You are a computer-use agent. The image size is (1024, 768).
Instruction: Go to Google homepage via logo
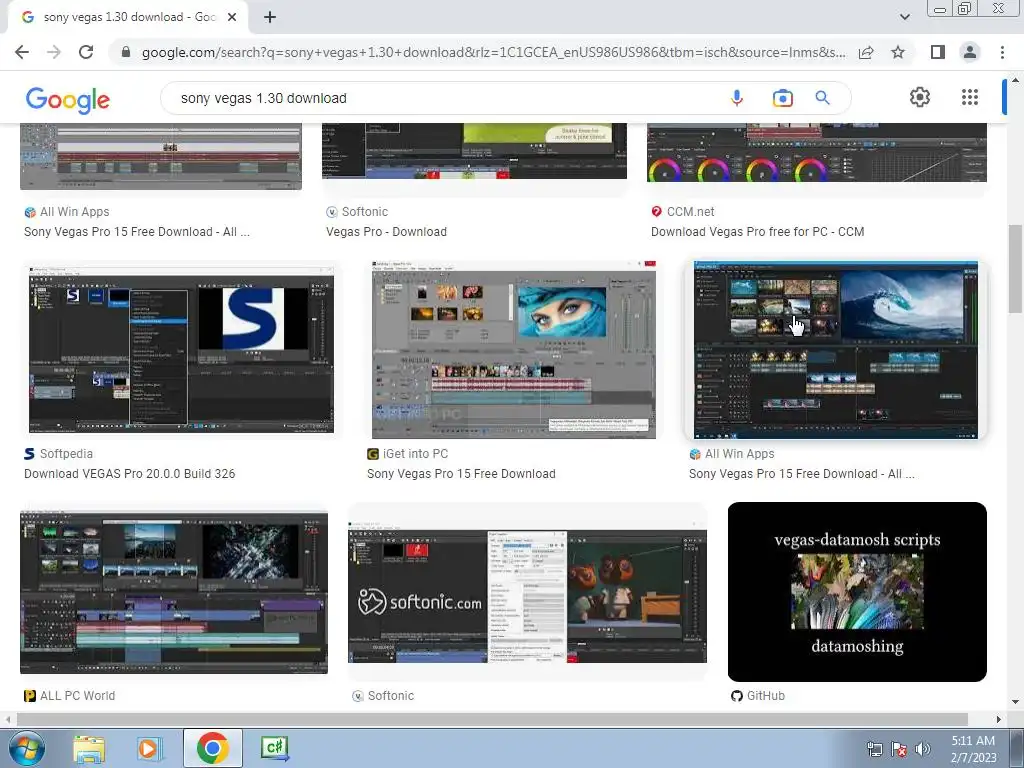pos(67,99)
